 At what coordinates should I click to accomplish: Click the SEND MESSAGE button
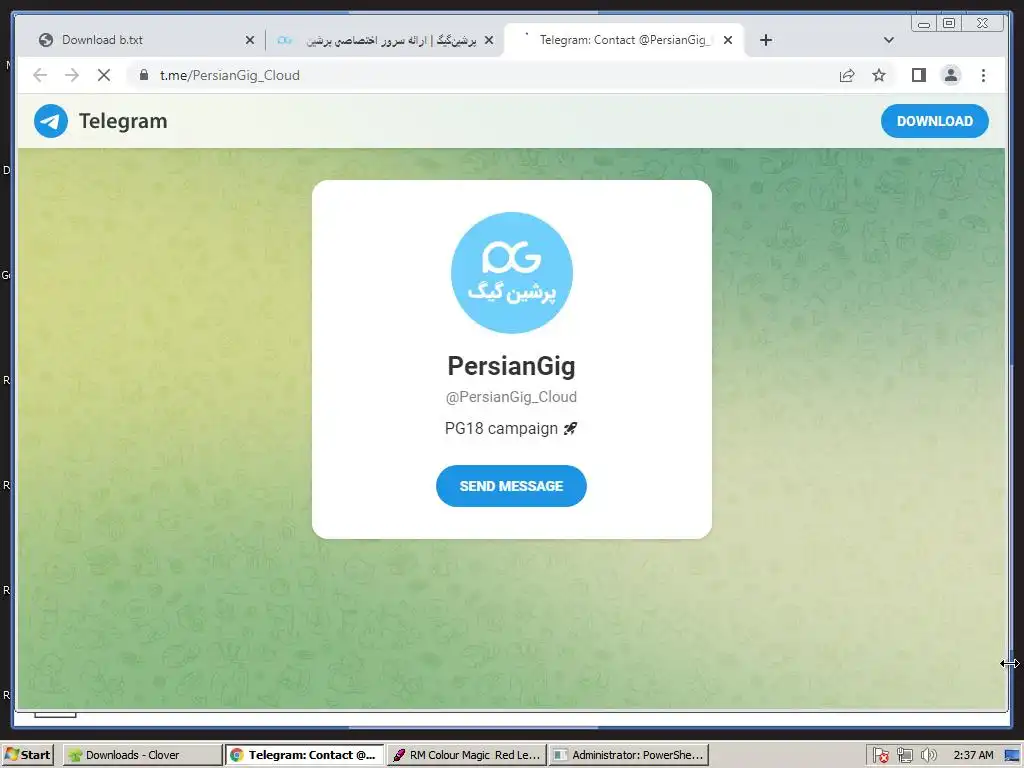click(x=511, y=486)
